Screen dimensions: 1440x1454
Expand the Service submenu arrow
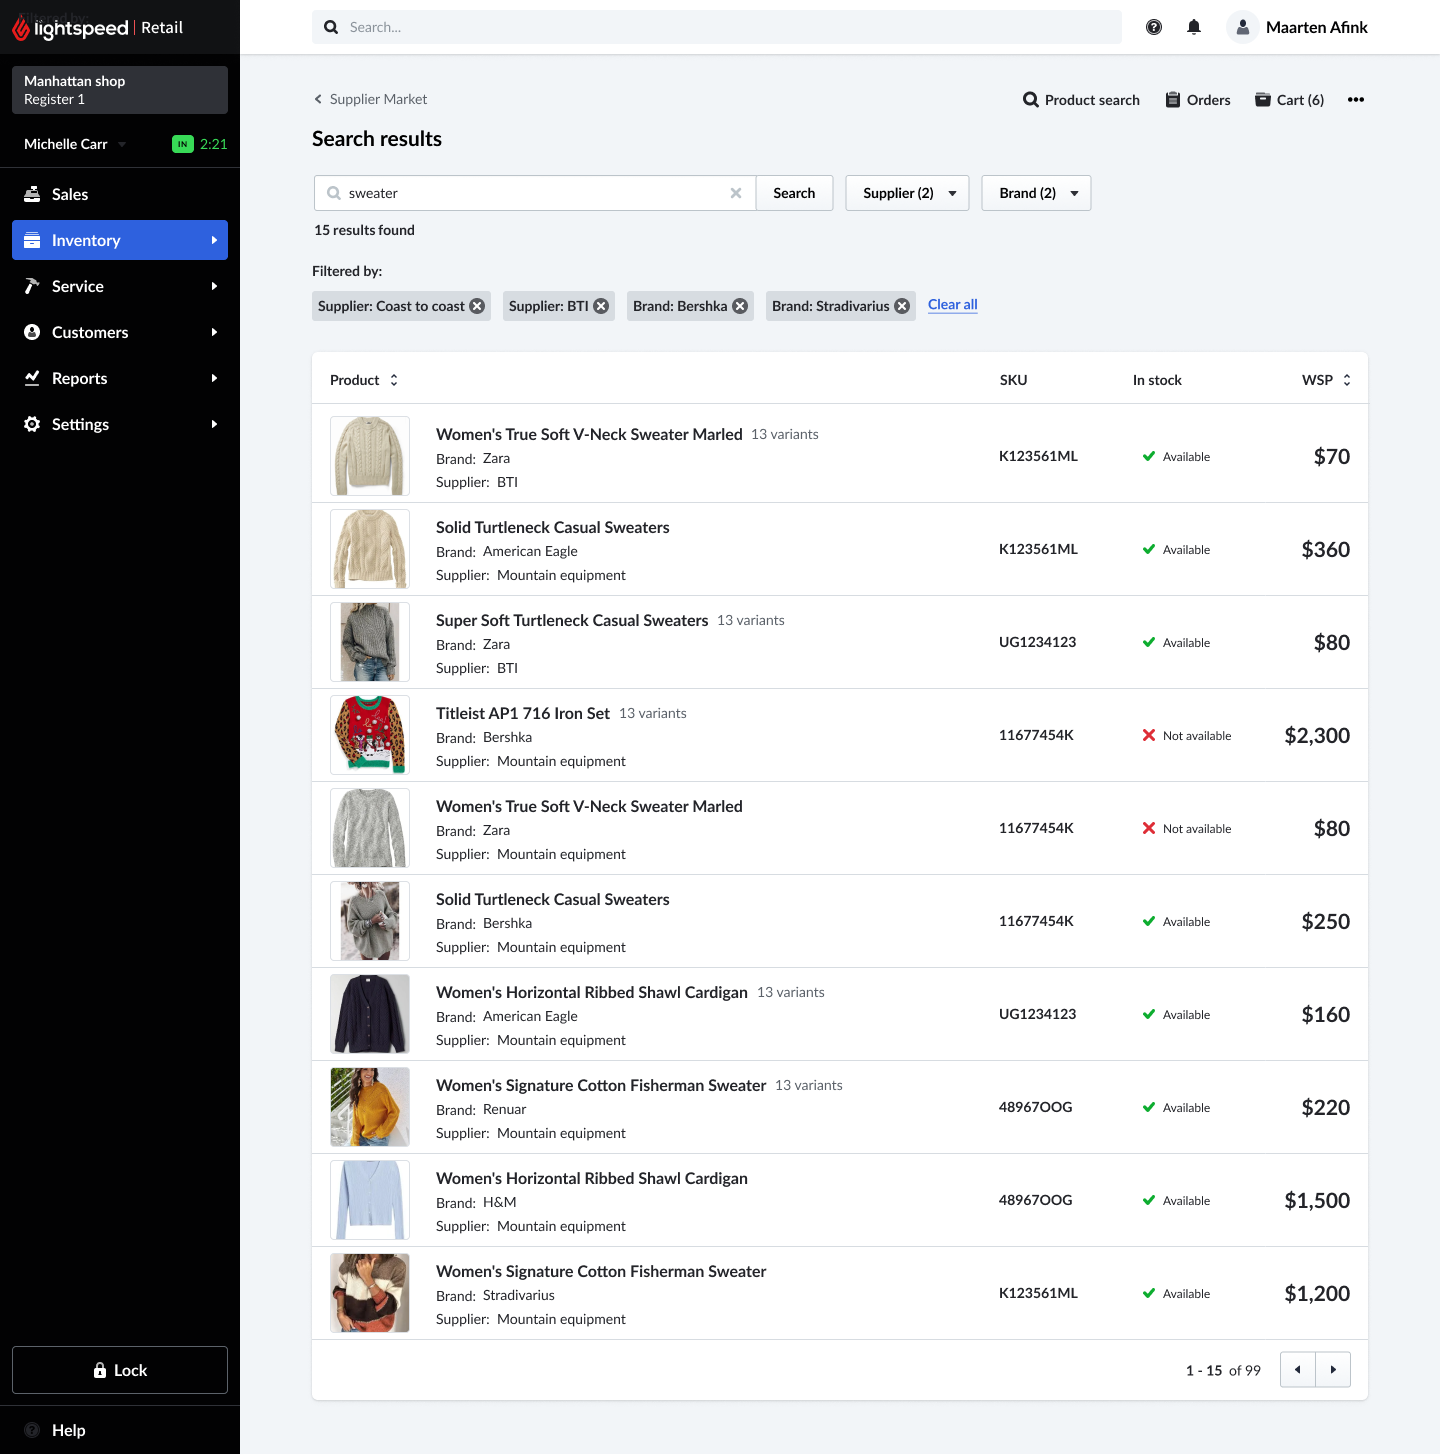[214, 286]
